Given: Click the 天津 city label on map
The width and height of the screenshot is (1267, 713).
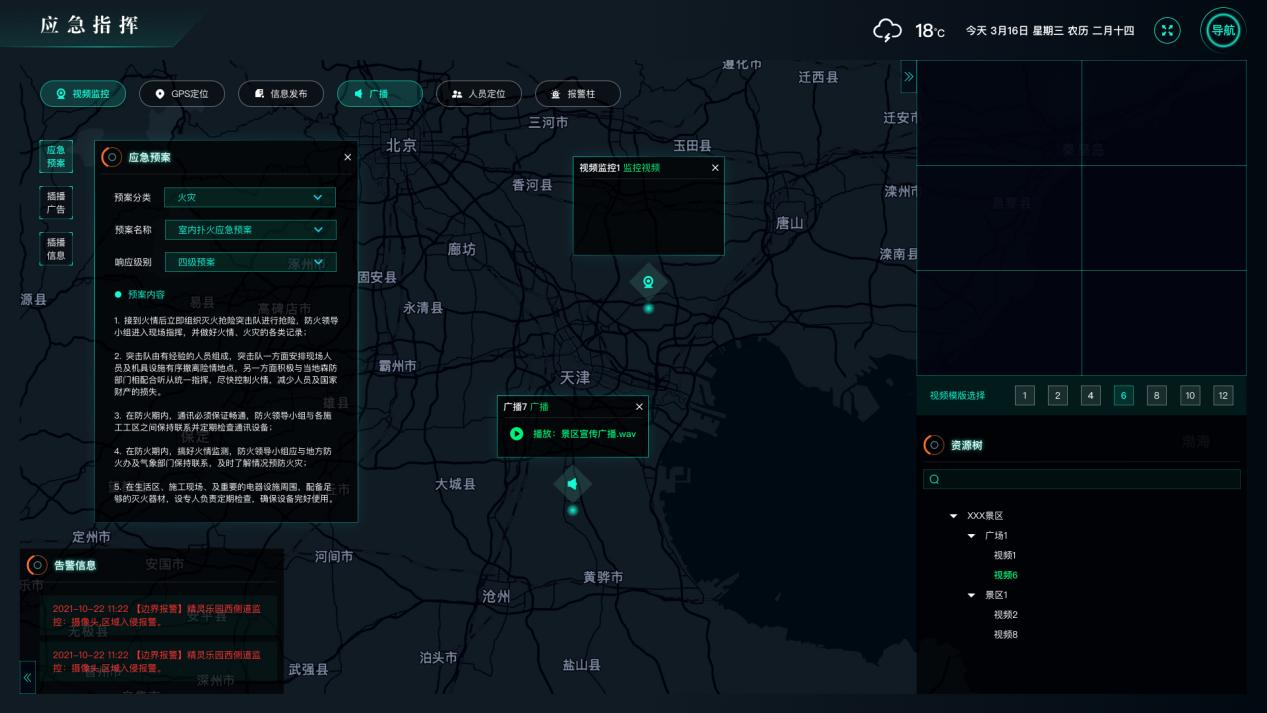Looking at the screenshot, I should (575, 377).
